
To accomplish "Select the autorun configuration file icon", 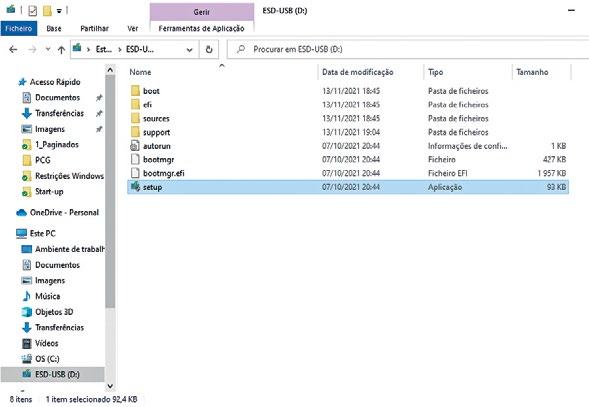I will coord(135,145).
